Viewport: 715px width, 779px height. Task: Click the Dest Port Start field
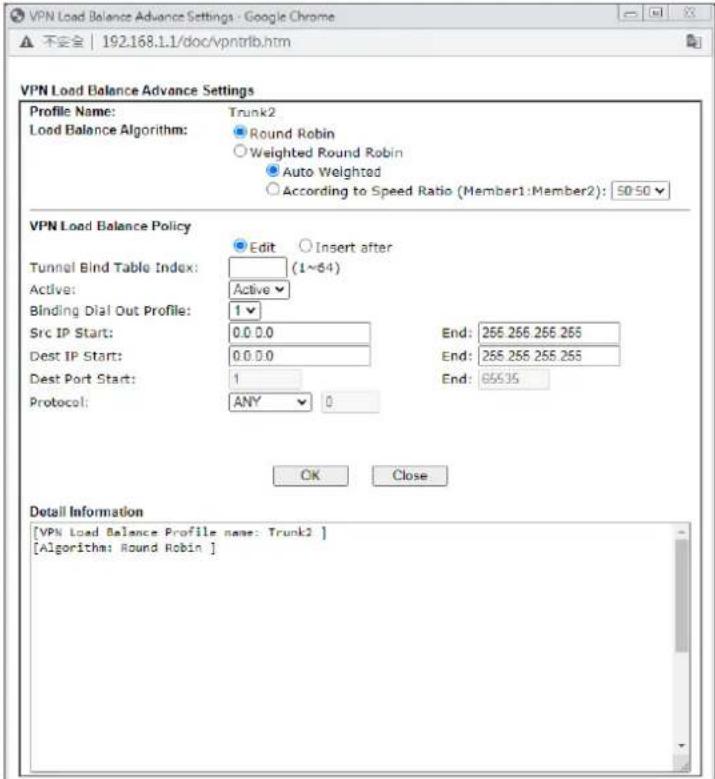[x=265, y=379]
